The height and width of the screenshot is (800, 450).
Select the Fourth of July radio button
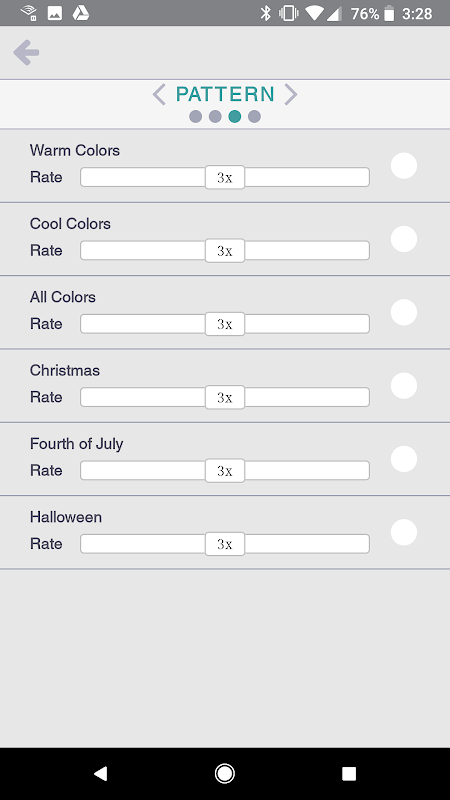[404, 459]
